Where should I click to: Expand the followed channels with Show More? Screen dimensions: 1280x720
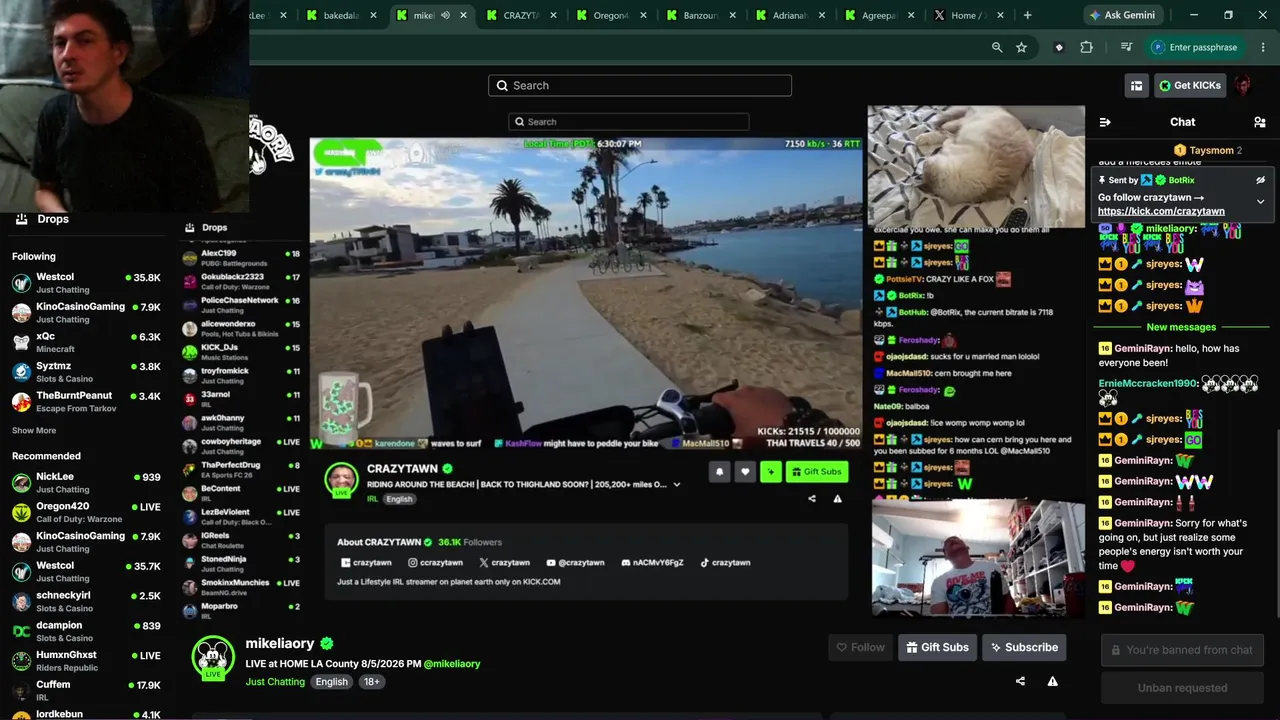(x=34, y=431)
